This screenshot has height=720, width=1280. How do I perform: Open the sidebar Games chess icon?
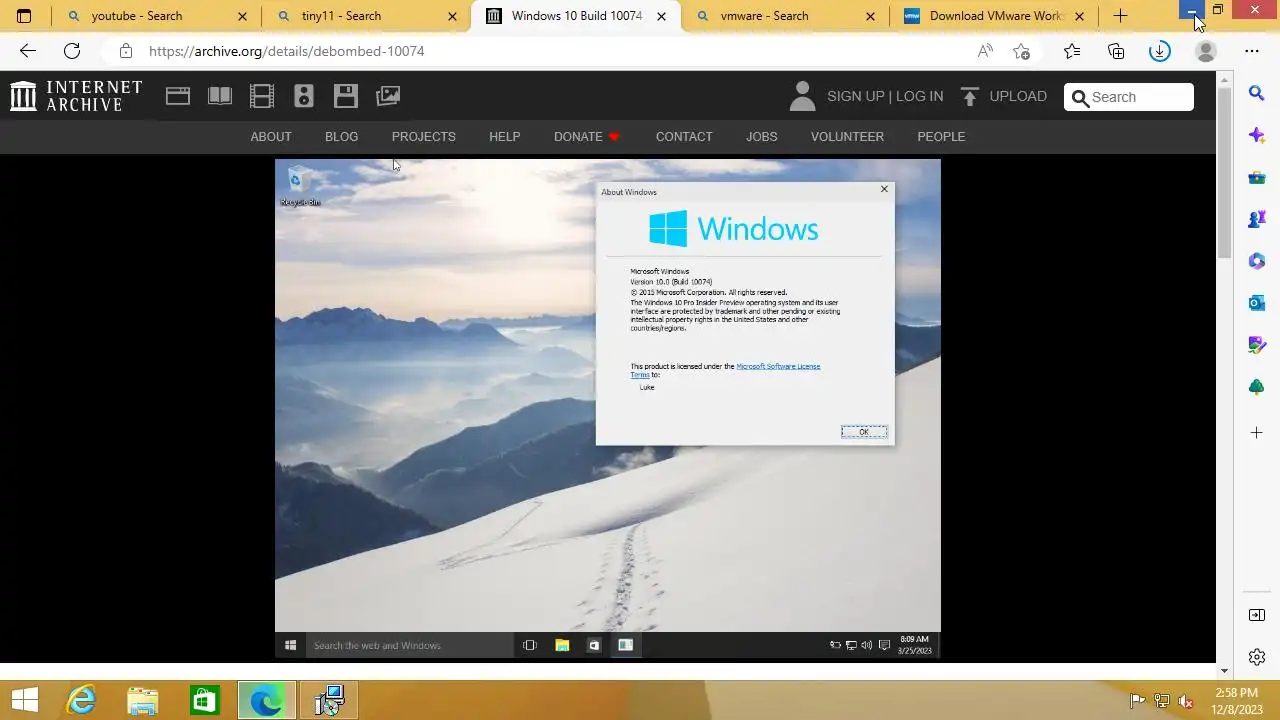tap(1257, 219)
